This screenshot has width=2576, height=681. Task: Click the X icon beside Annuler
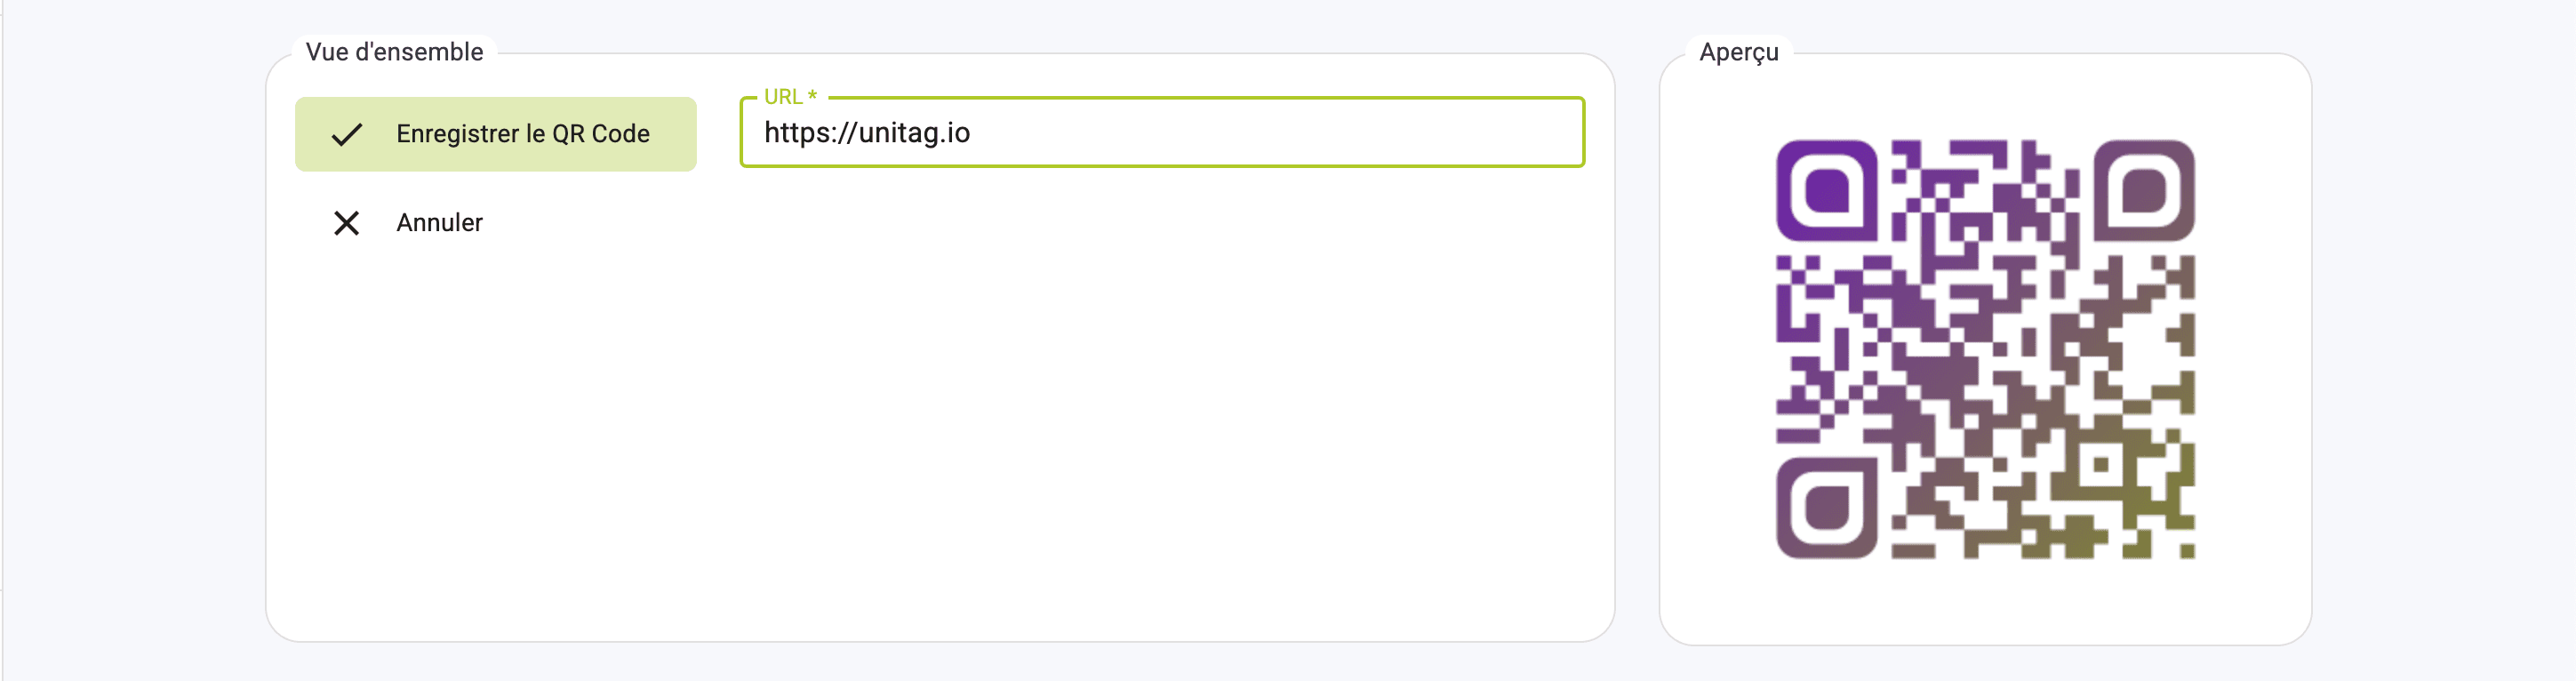pos(346,222)
